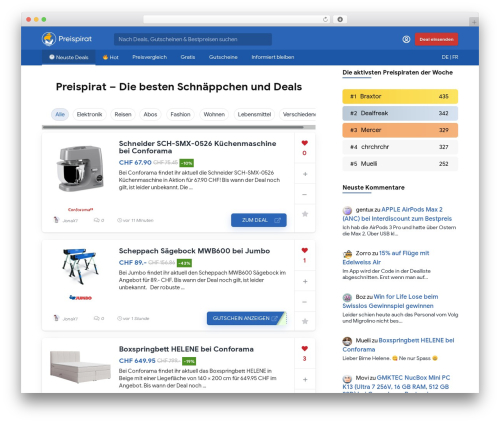This screenshot has height=423, width=500.
Task: Bookmark Schneider Küchenmaschine deal with star
Action: pos(305,214)
